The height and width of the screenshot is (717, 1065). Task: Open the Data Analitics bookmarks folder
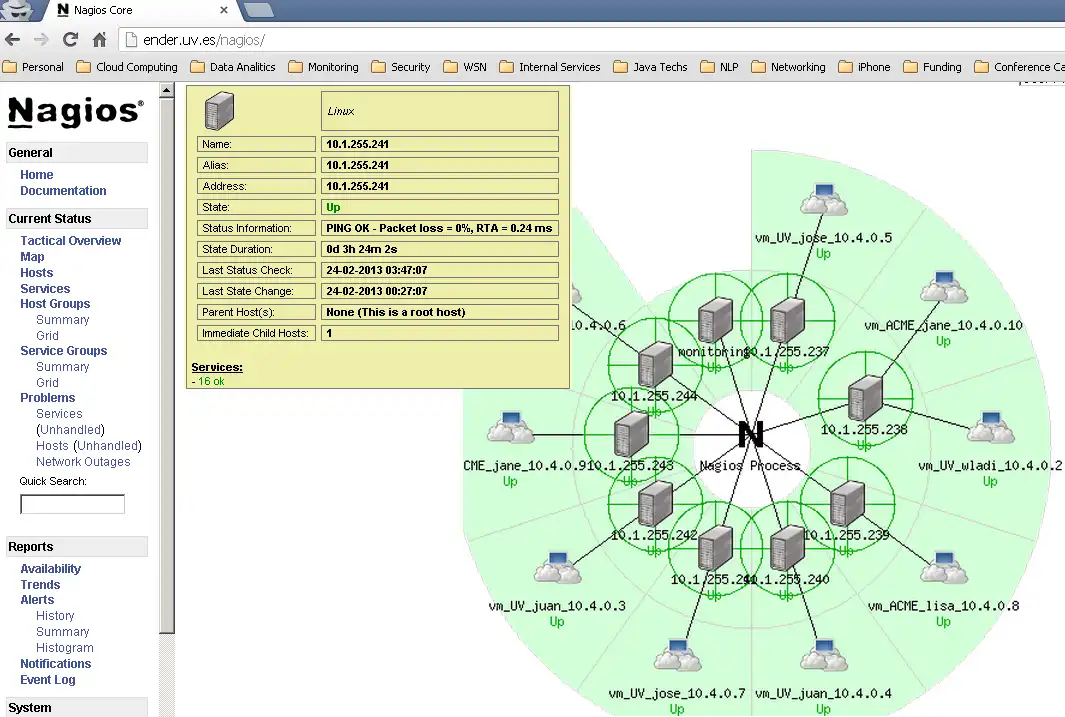click(x=233, y=67)
